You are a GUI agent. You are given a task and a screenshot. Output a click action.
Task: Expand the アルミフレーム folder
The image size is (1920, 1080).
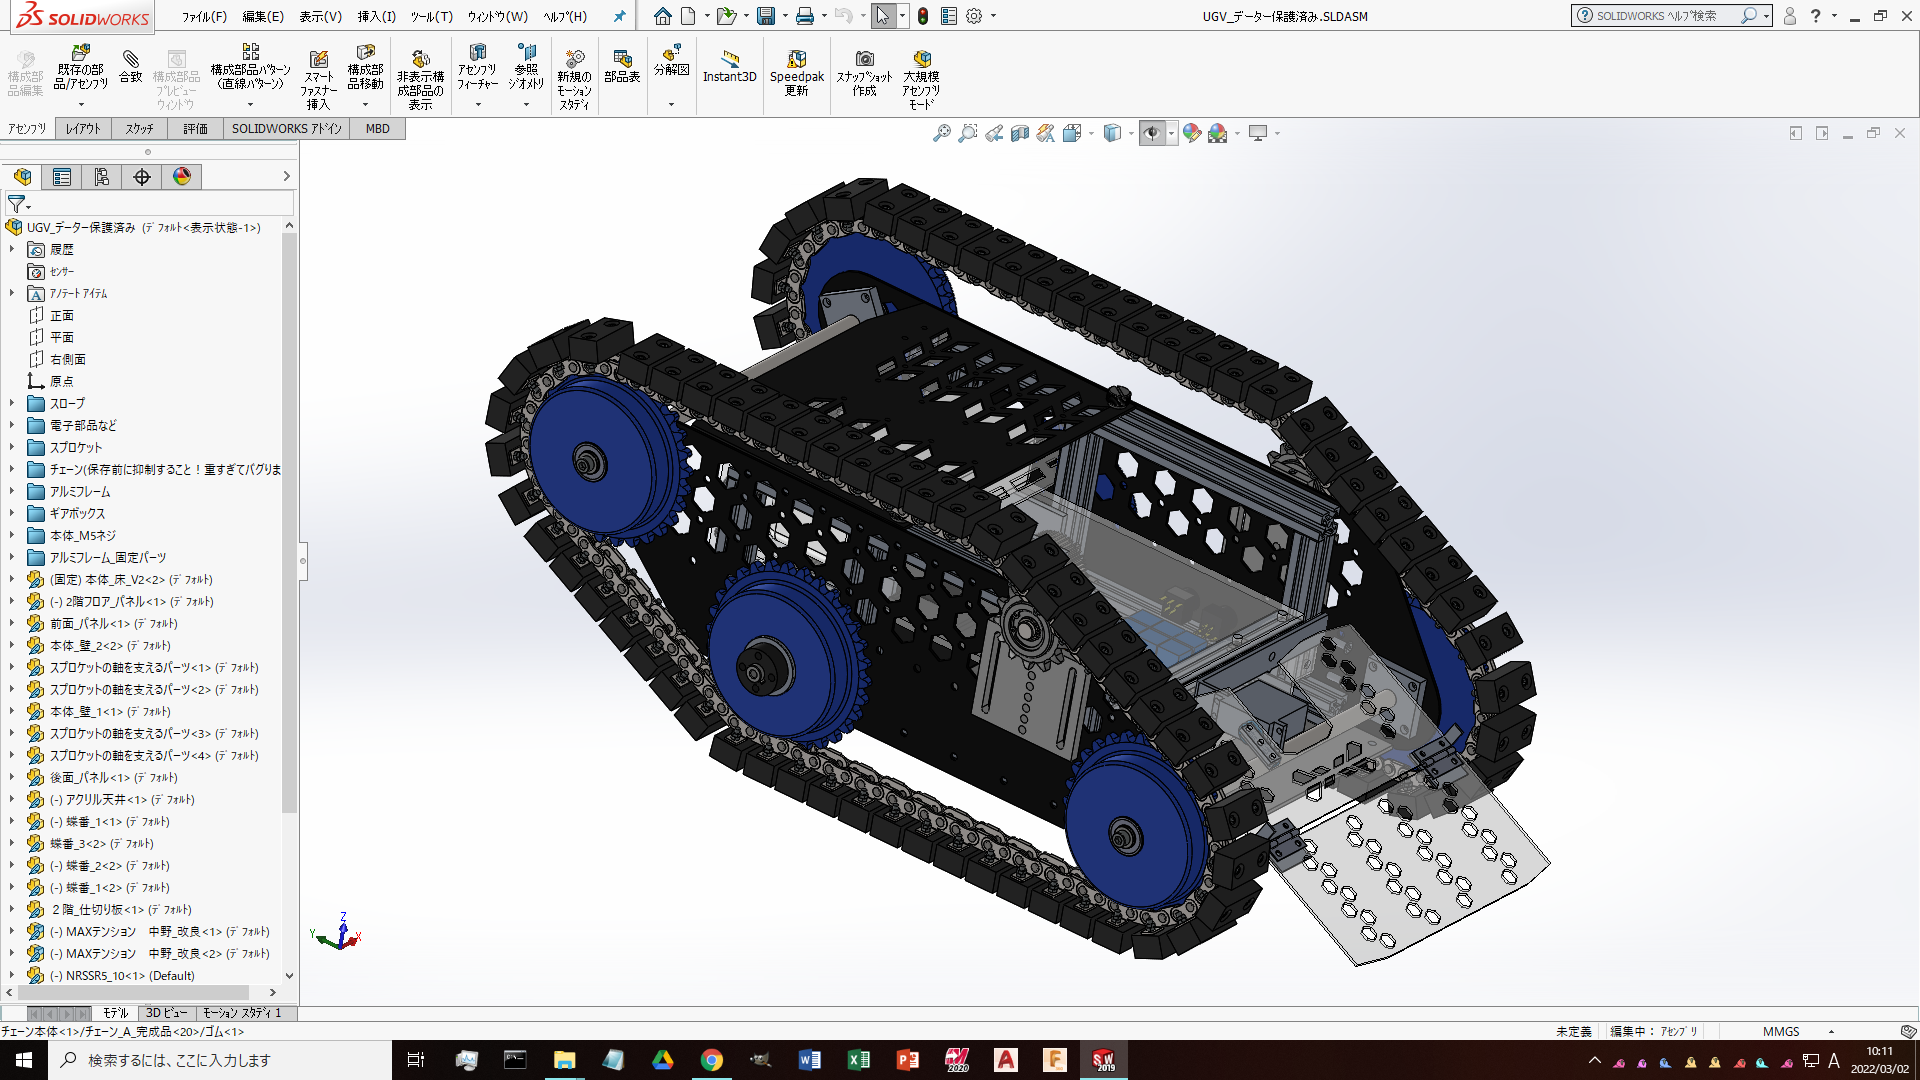click(12, 491)
